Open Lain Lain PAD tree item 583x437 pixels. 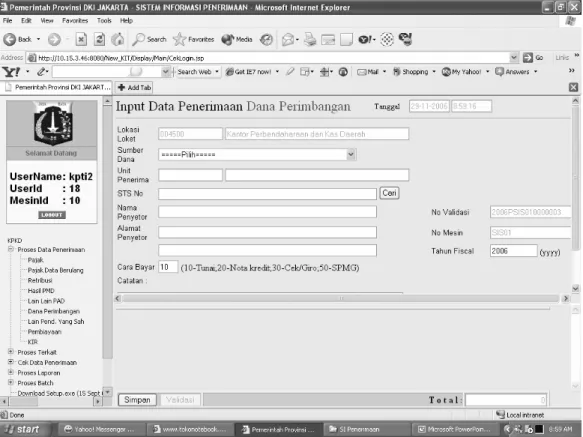coord(46,301)
